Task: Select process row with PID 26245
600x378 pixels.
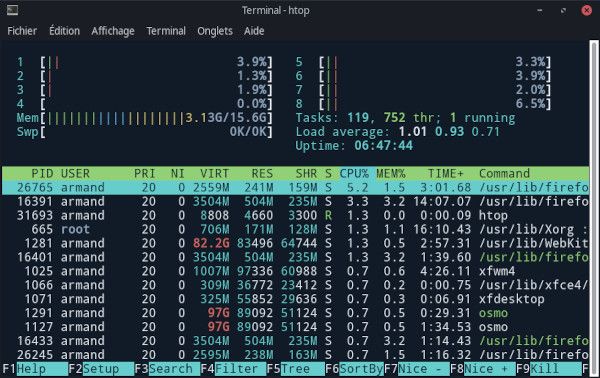Action: [x=295, y=355]
